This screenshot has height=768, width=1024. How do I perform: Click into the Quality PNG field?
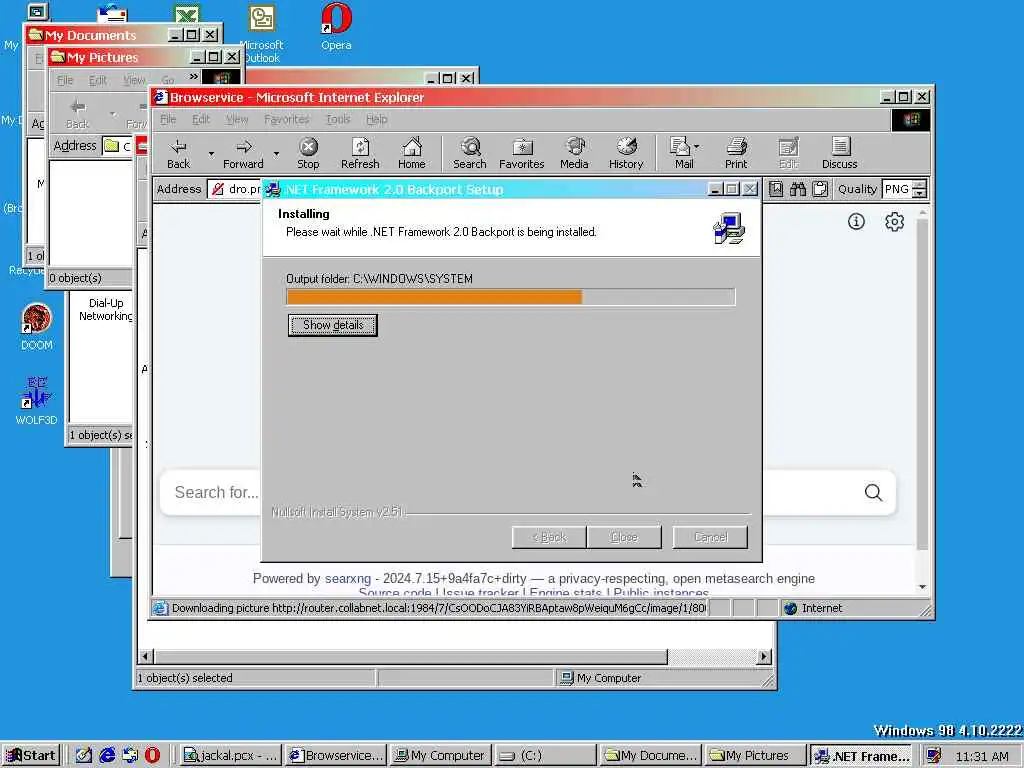point(897,189)
